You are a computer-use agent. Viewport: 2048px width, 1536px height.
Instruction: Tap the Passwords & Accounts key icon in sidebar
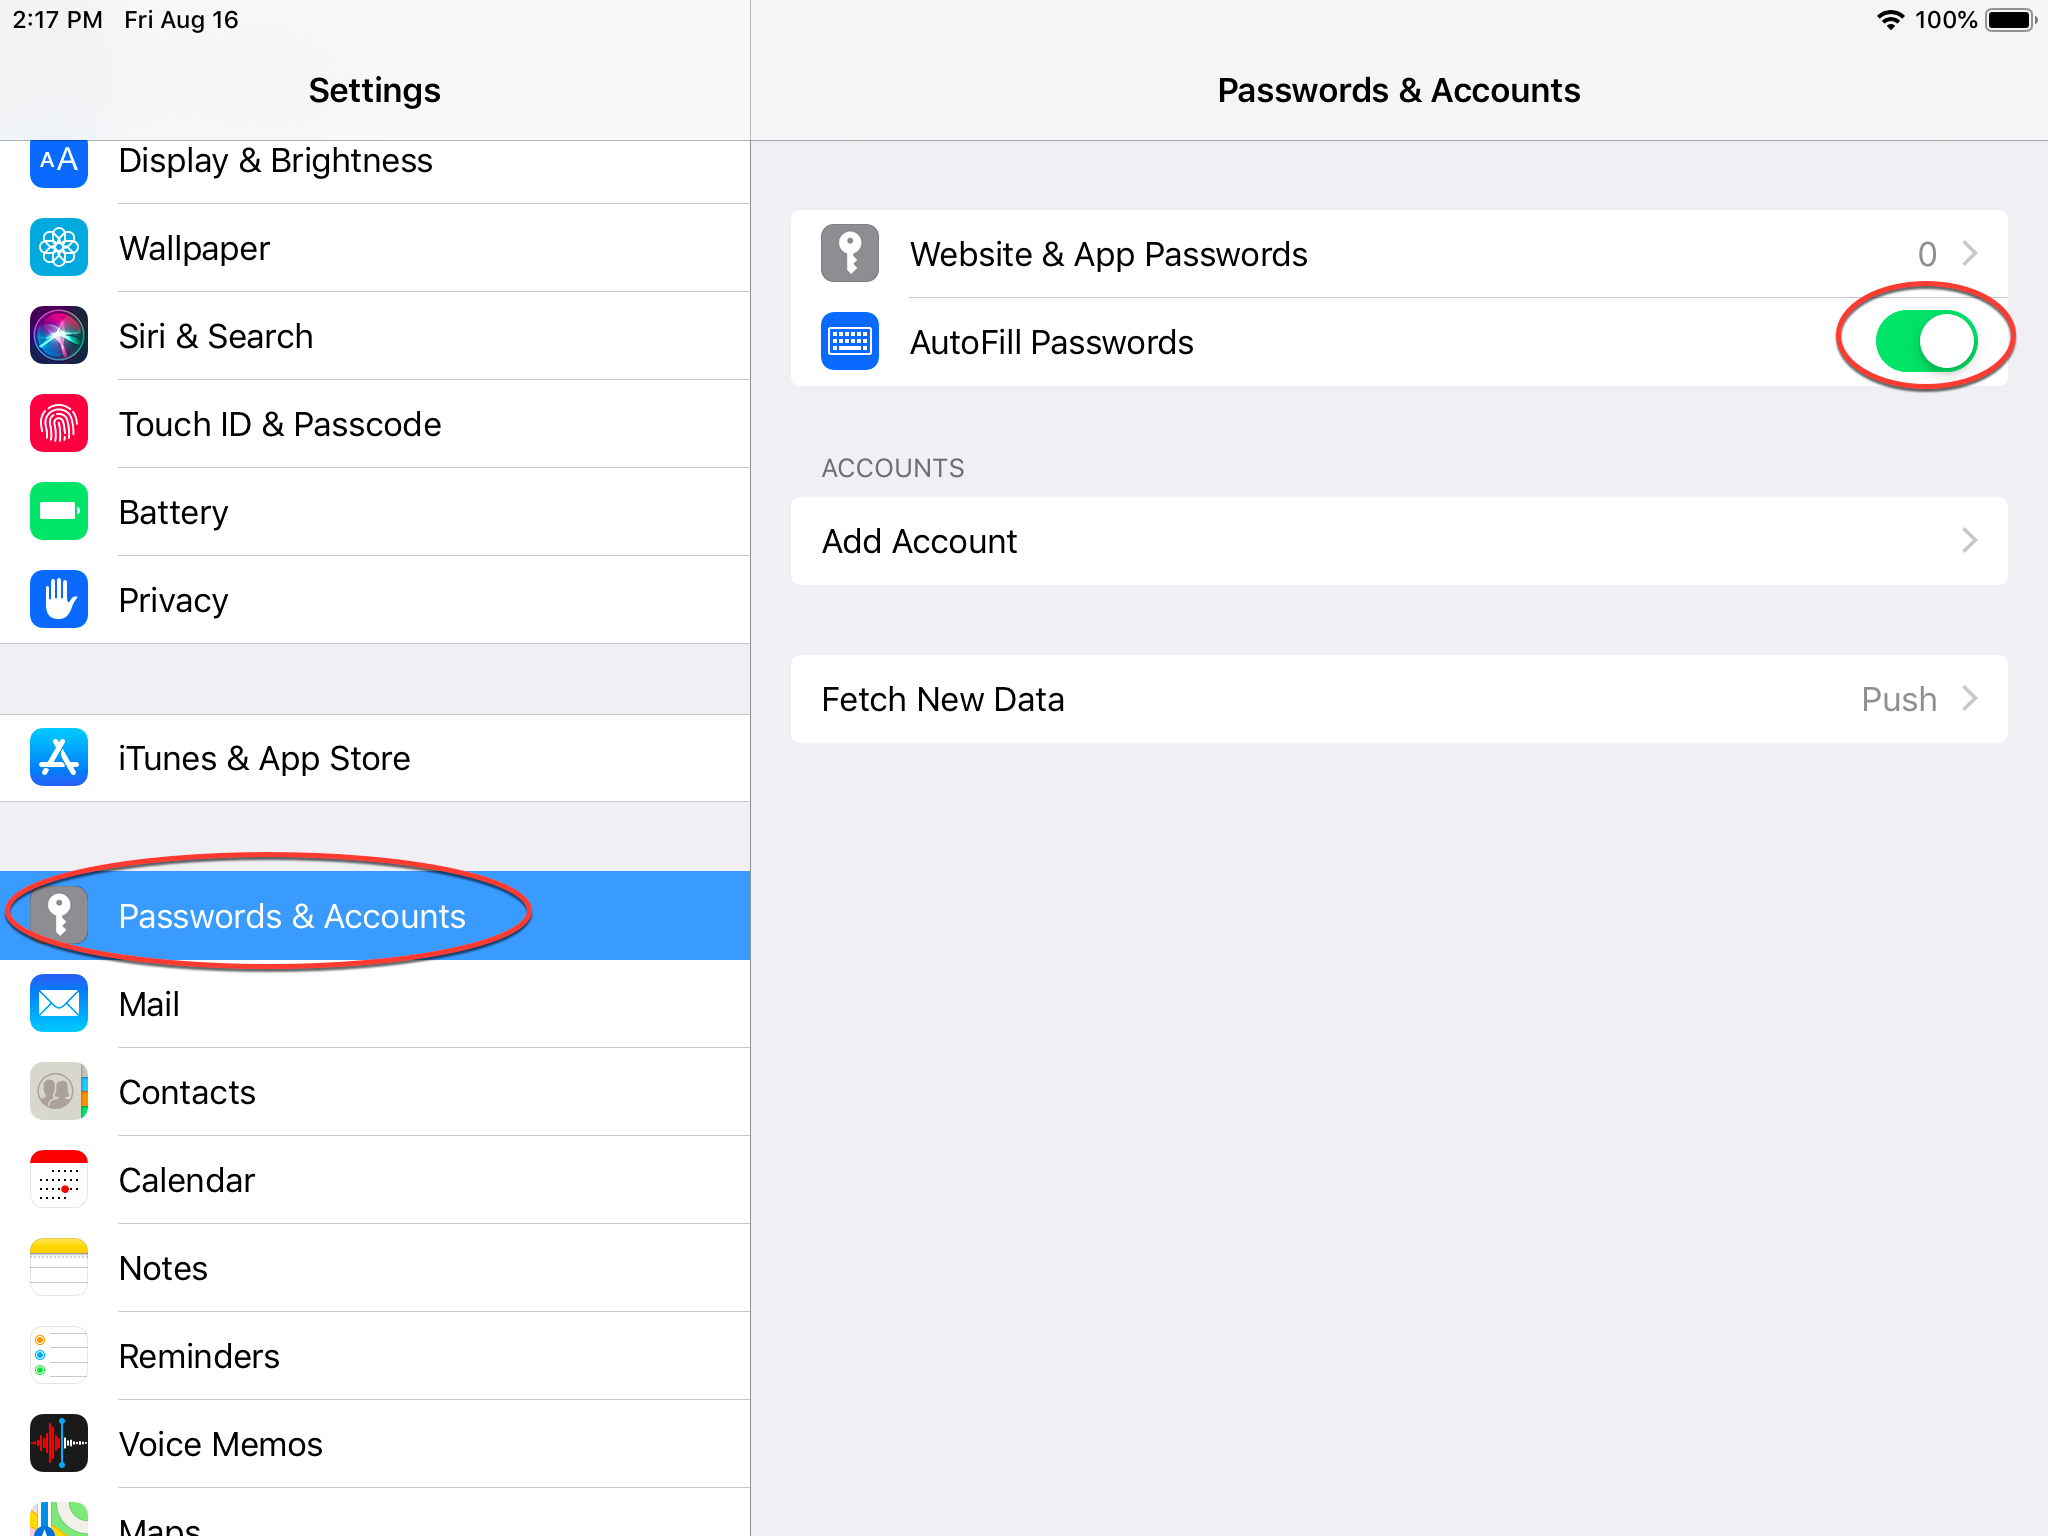click(x=59, y=915)
